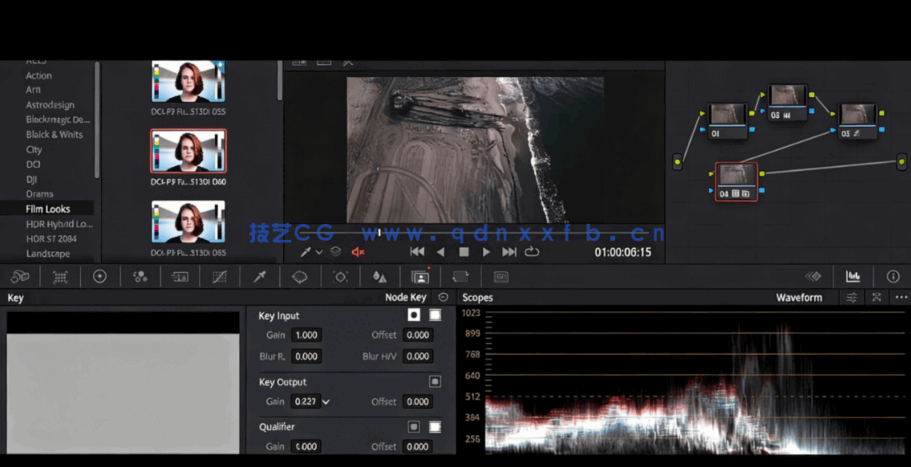Click the Blur R. value field
The width and height of the screenshot is (911, 467).
(x=306, y=356)
